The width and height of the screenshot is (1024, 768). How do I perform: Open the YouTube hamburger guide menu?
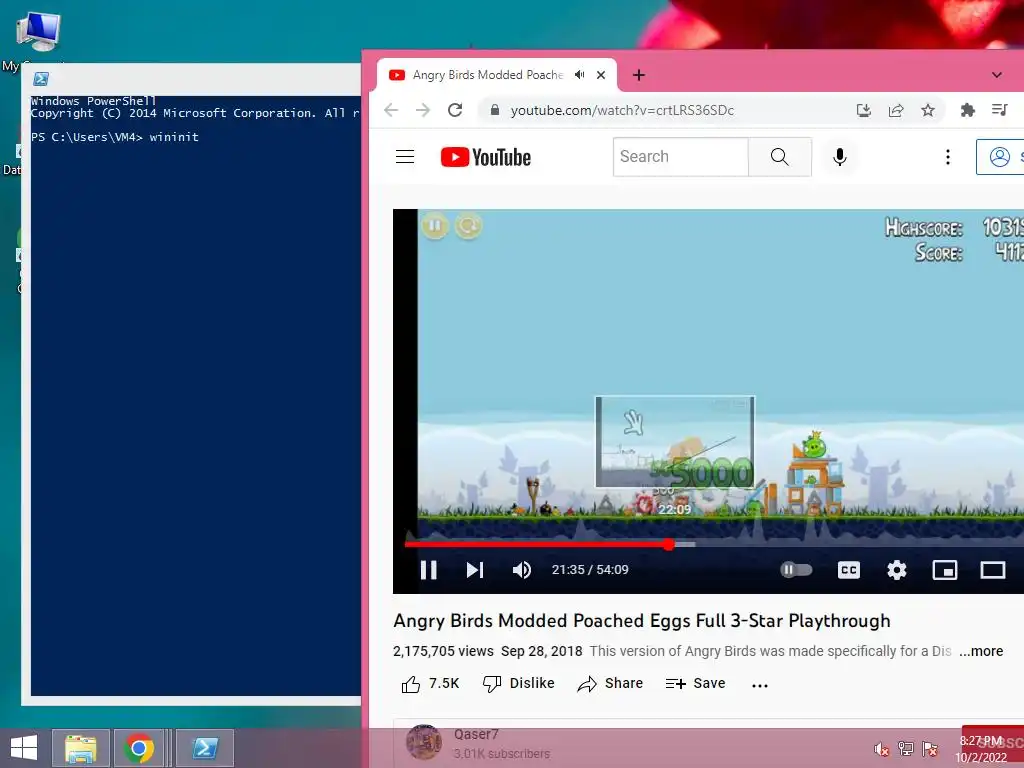point(405,157)
